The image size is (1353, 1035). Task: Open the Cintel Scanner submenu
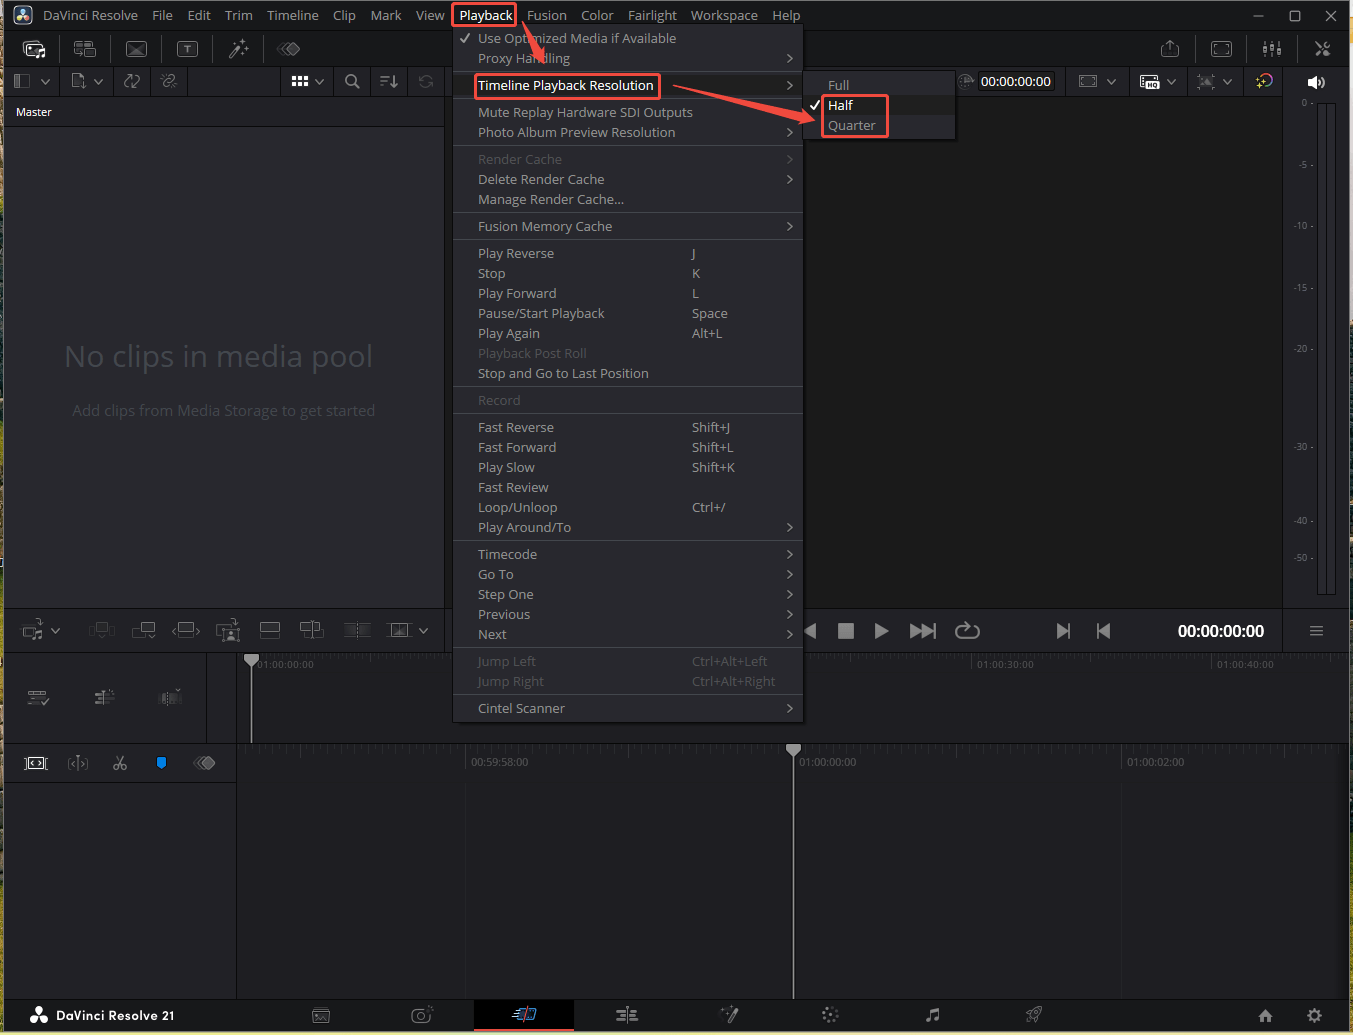[628, 708]
